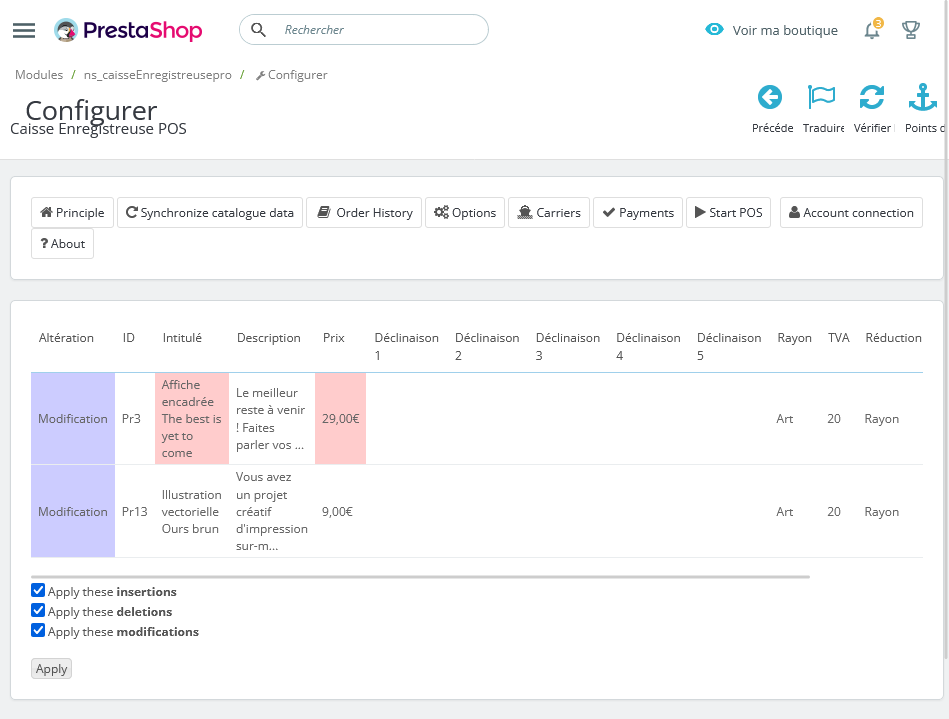Click the trophy achievements icon

coord(910,31)
